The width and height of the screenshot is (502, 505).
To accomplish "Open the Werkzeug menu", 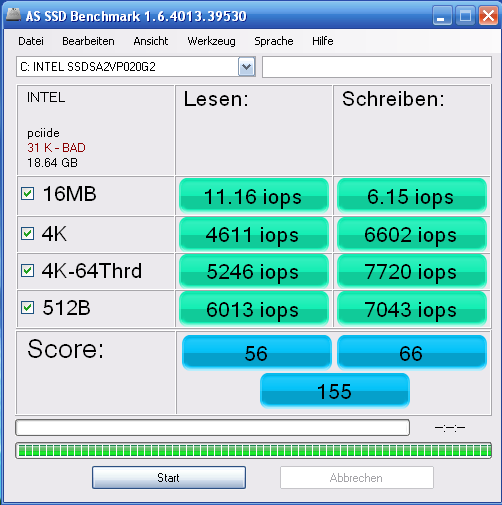I will tap(211, 41).
